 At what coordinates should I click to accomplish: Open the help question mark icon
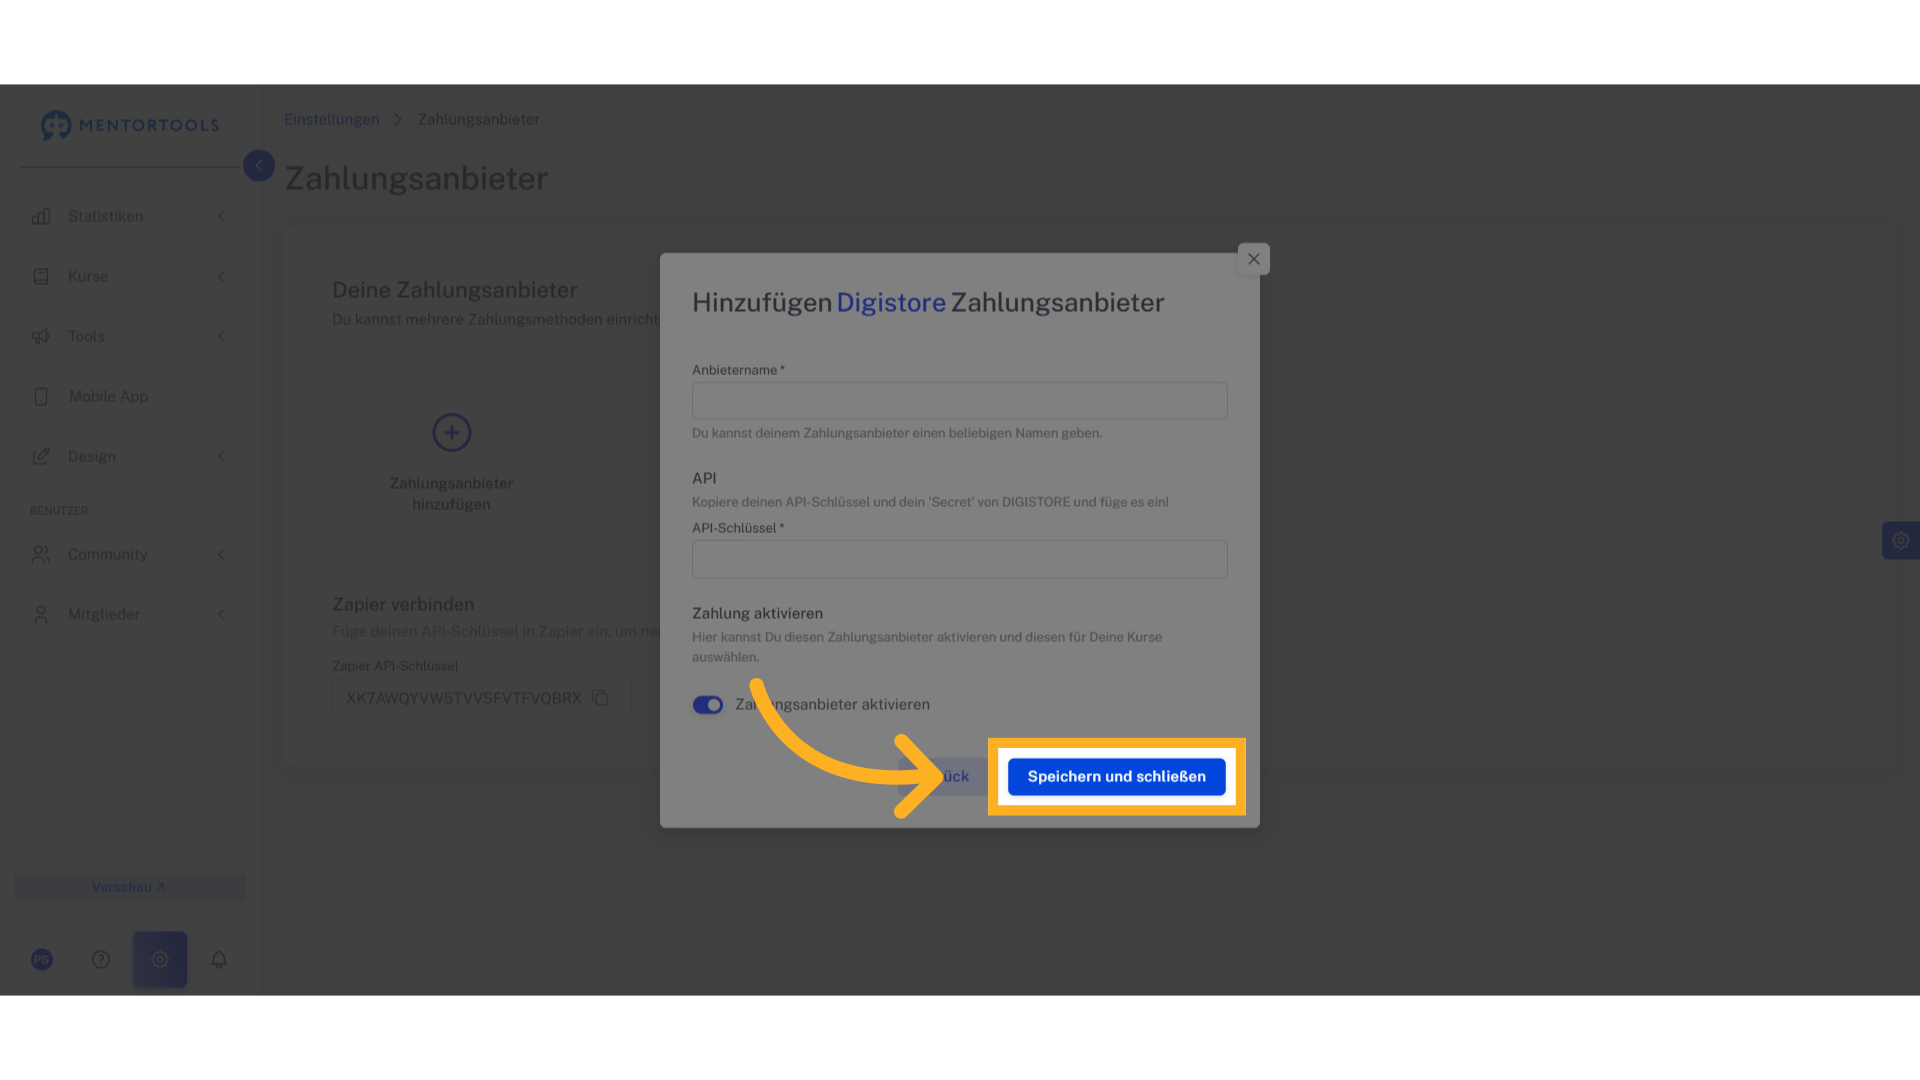[101, 960]
